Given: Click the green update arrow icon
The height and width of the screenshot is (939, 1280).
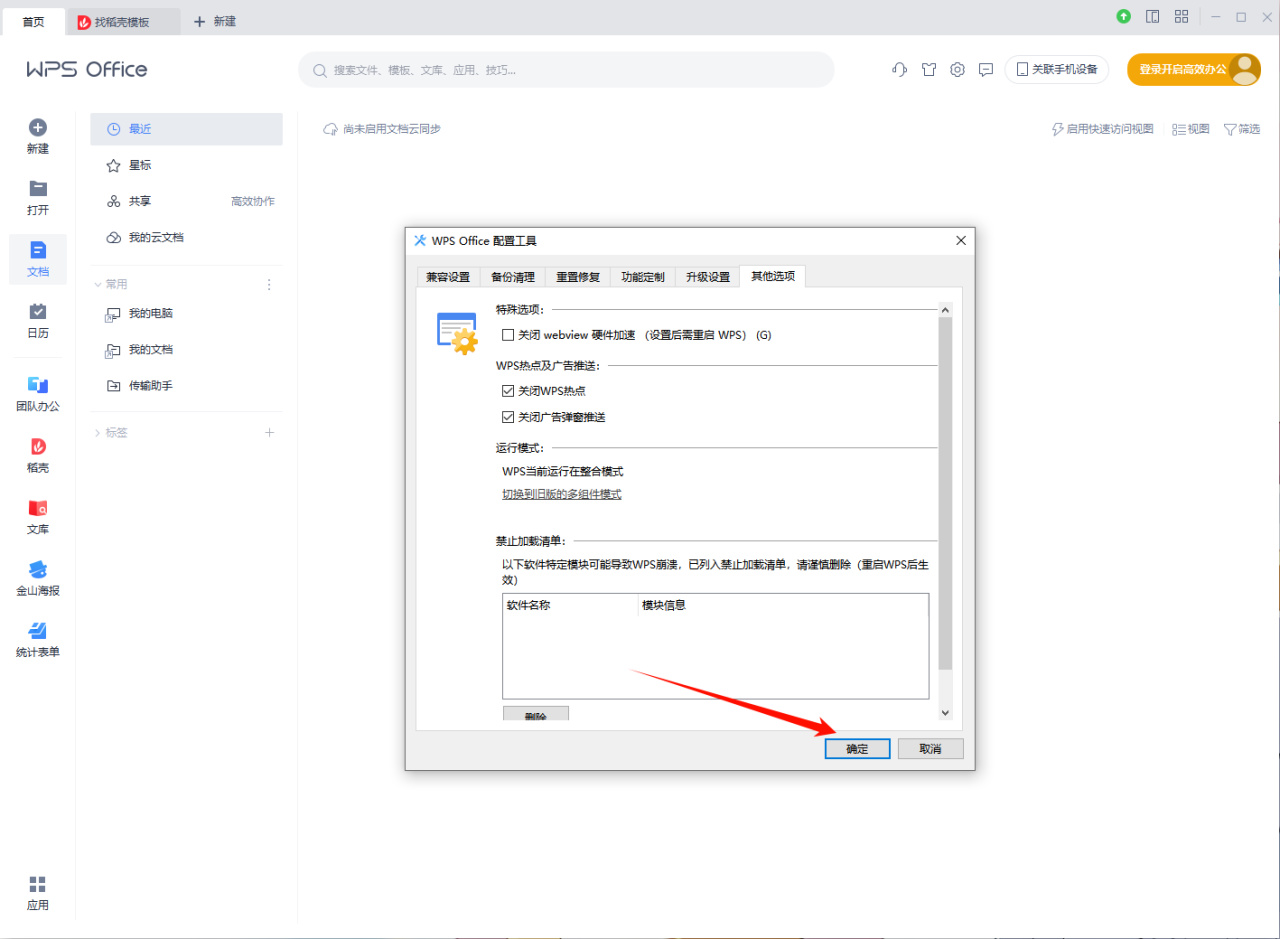Looking at the screenshot, I should [x=1124, y=17].
